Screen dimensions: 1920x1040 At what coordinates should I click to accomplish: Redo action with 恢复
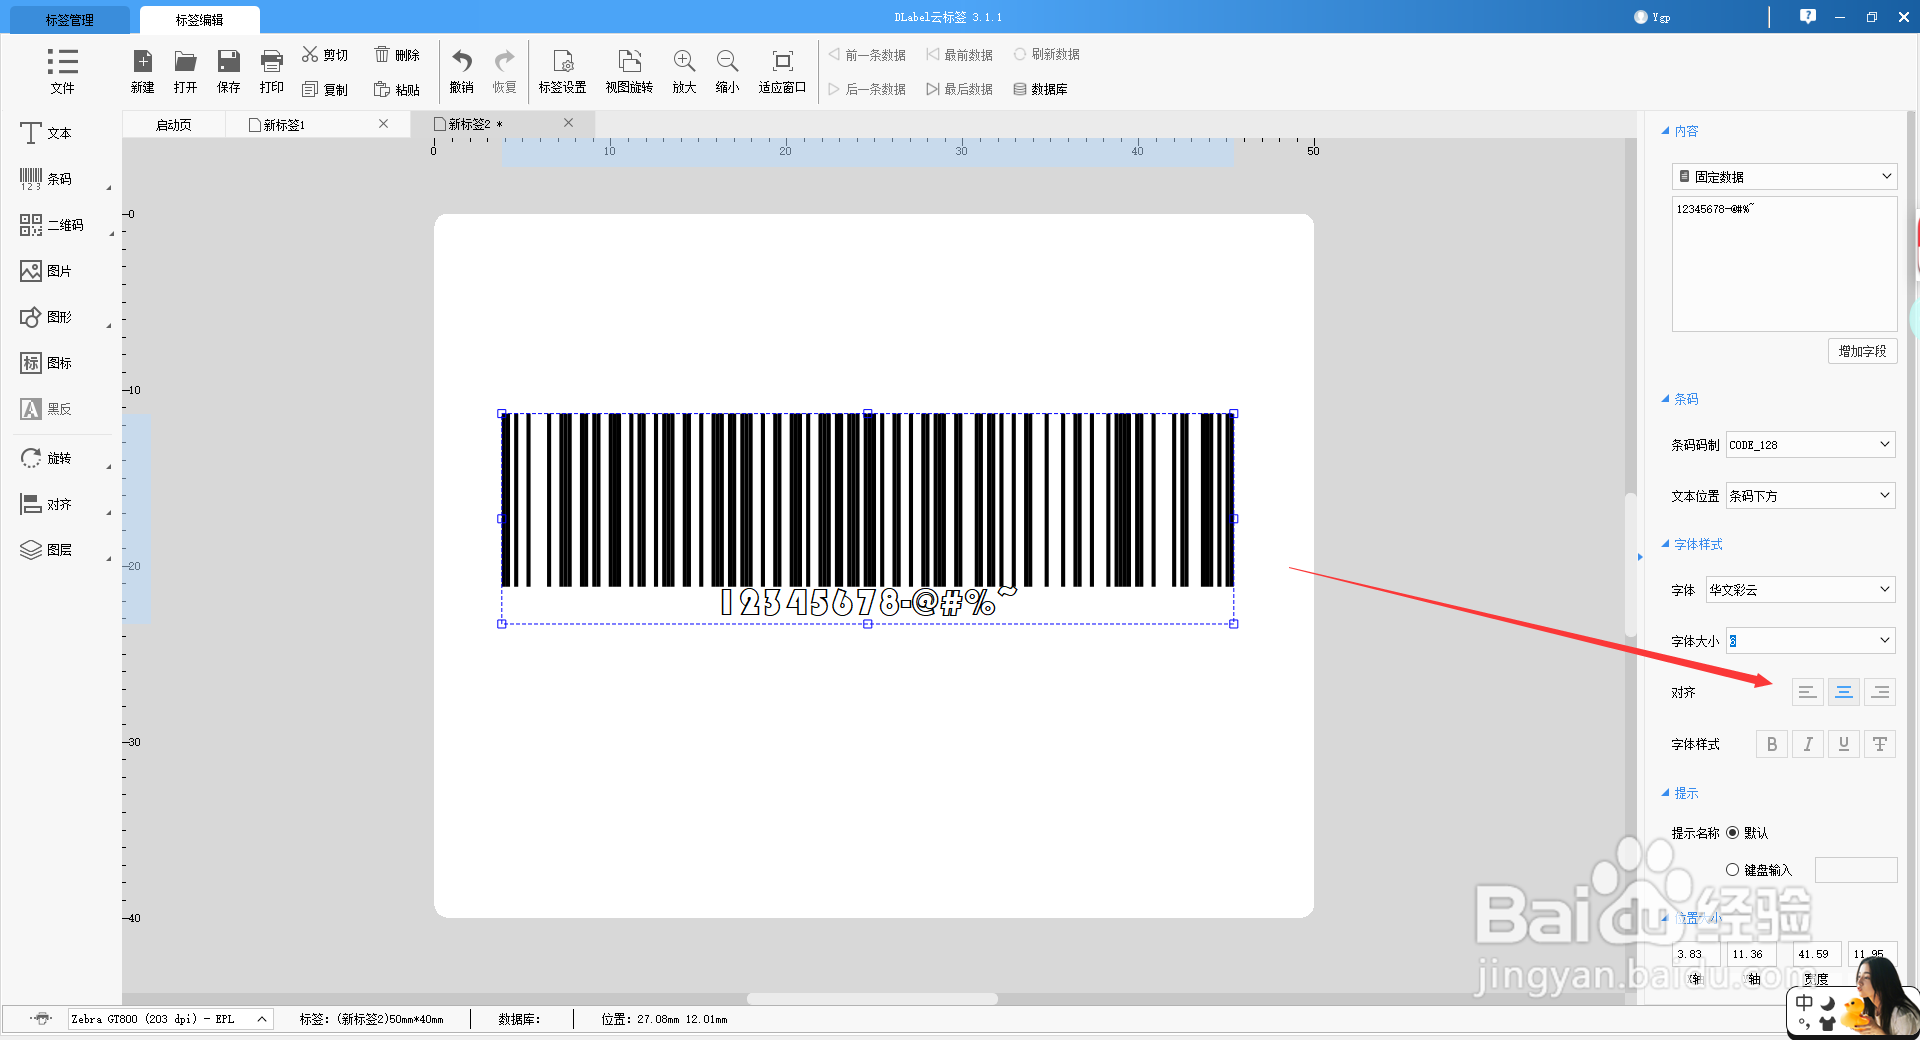(505, 72)
